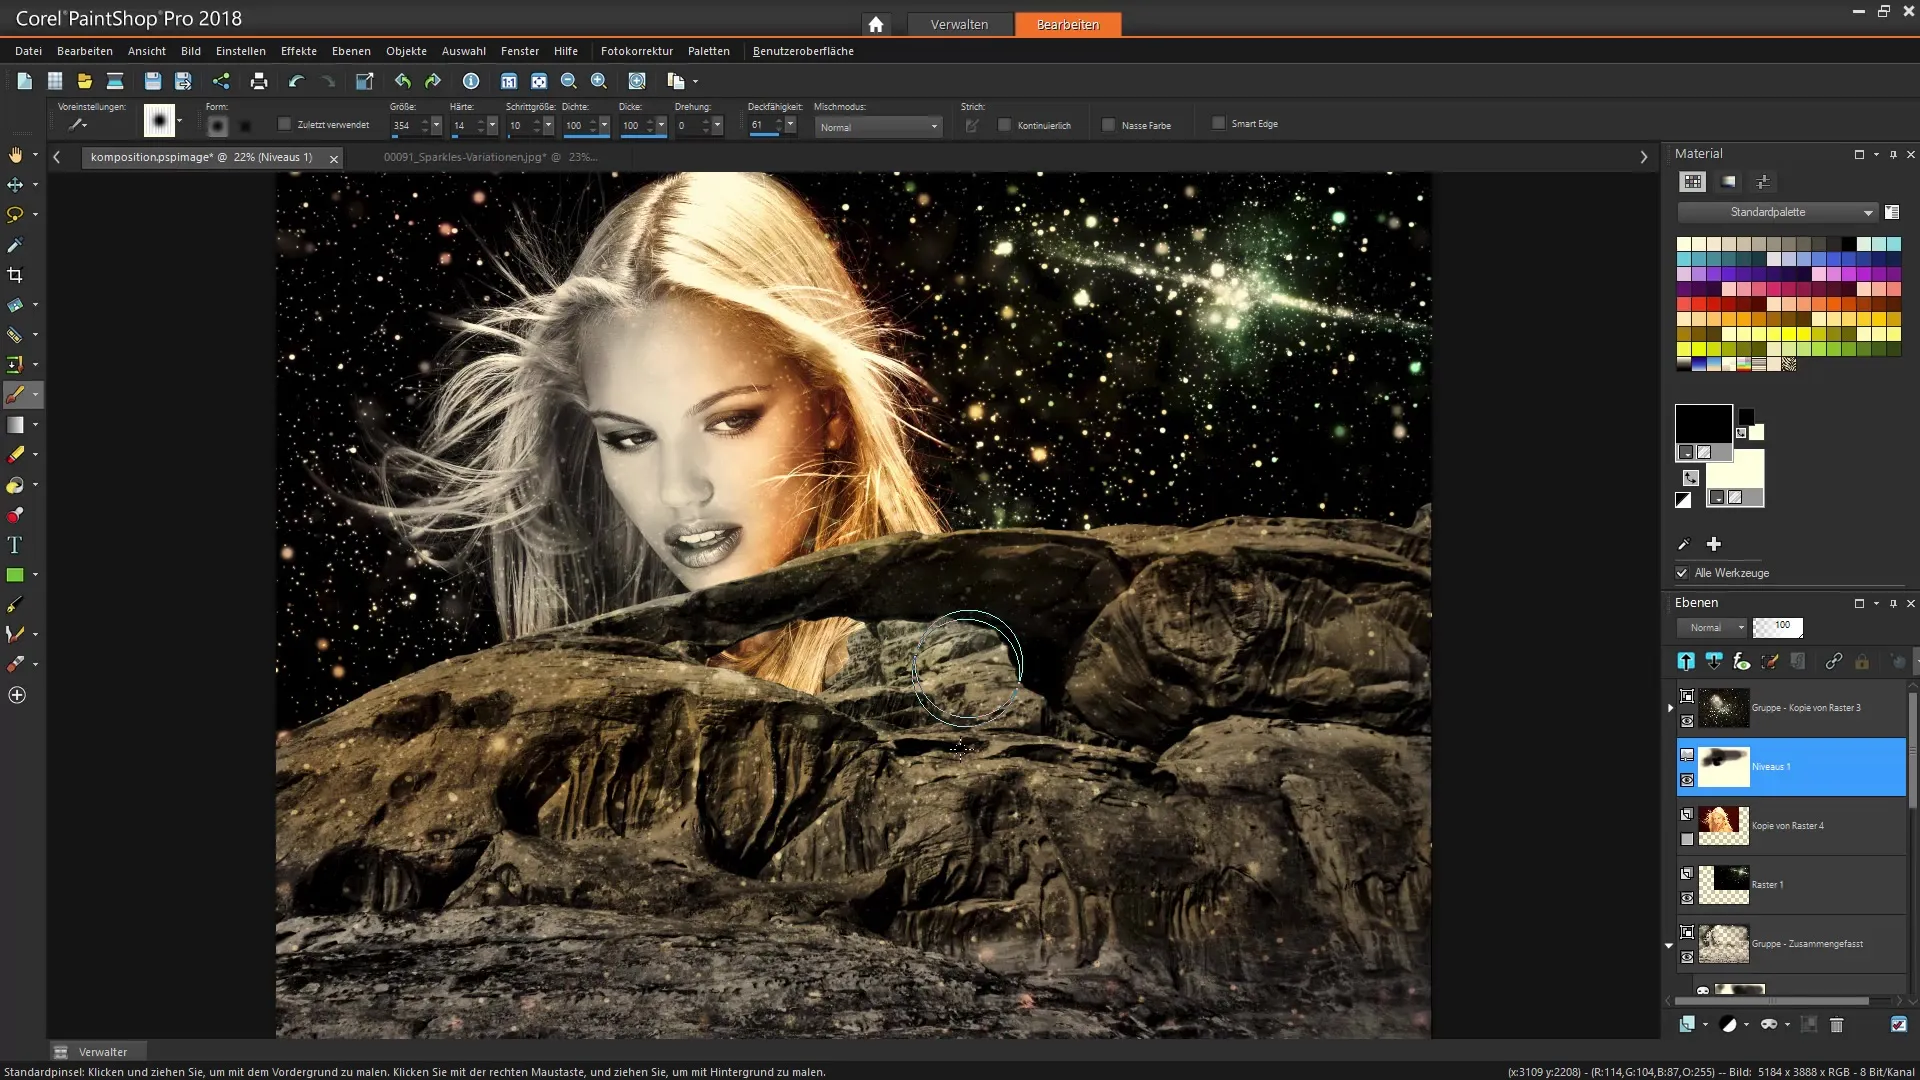Open the Standardpalette dropdown

[1777, 212]
